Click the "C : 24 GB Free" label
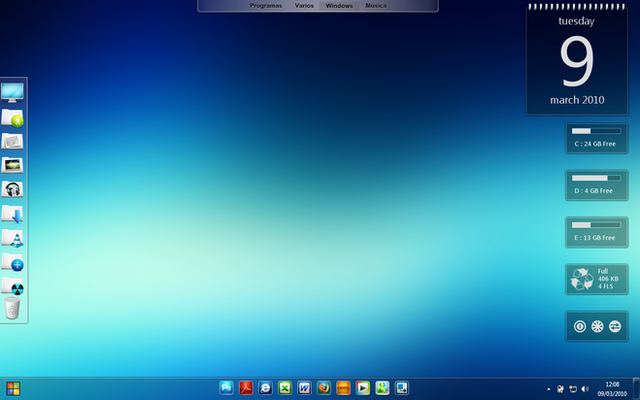The width and height of the screenshot is (640, 400). 595,144
